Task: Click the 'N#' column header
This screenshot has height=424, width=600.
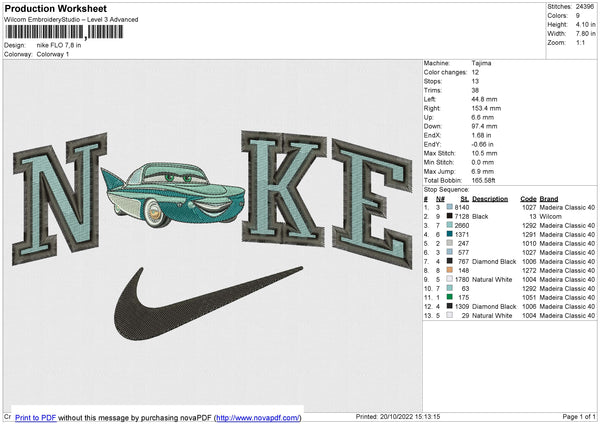Action: (x=440, y=199)
